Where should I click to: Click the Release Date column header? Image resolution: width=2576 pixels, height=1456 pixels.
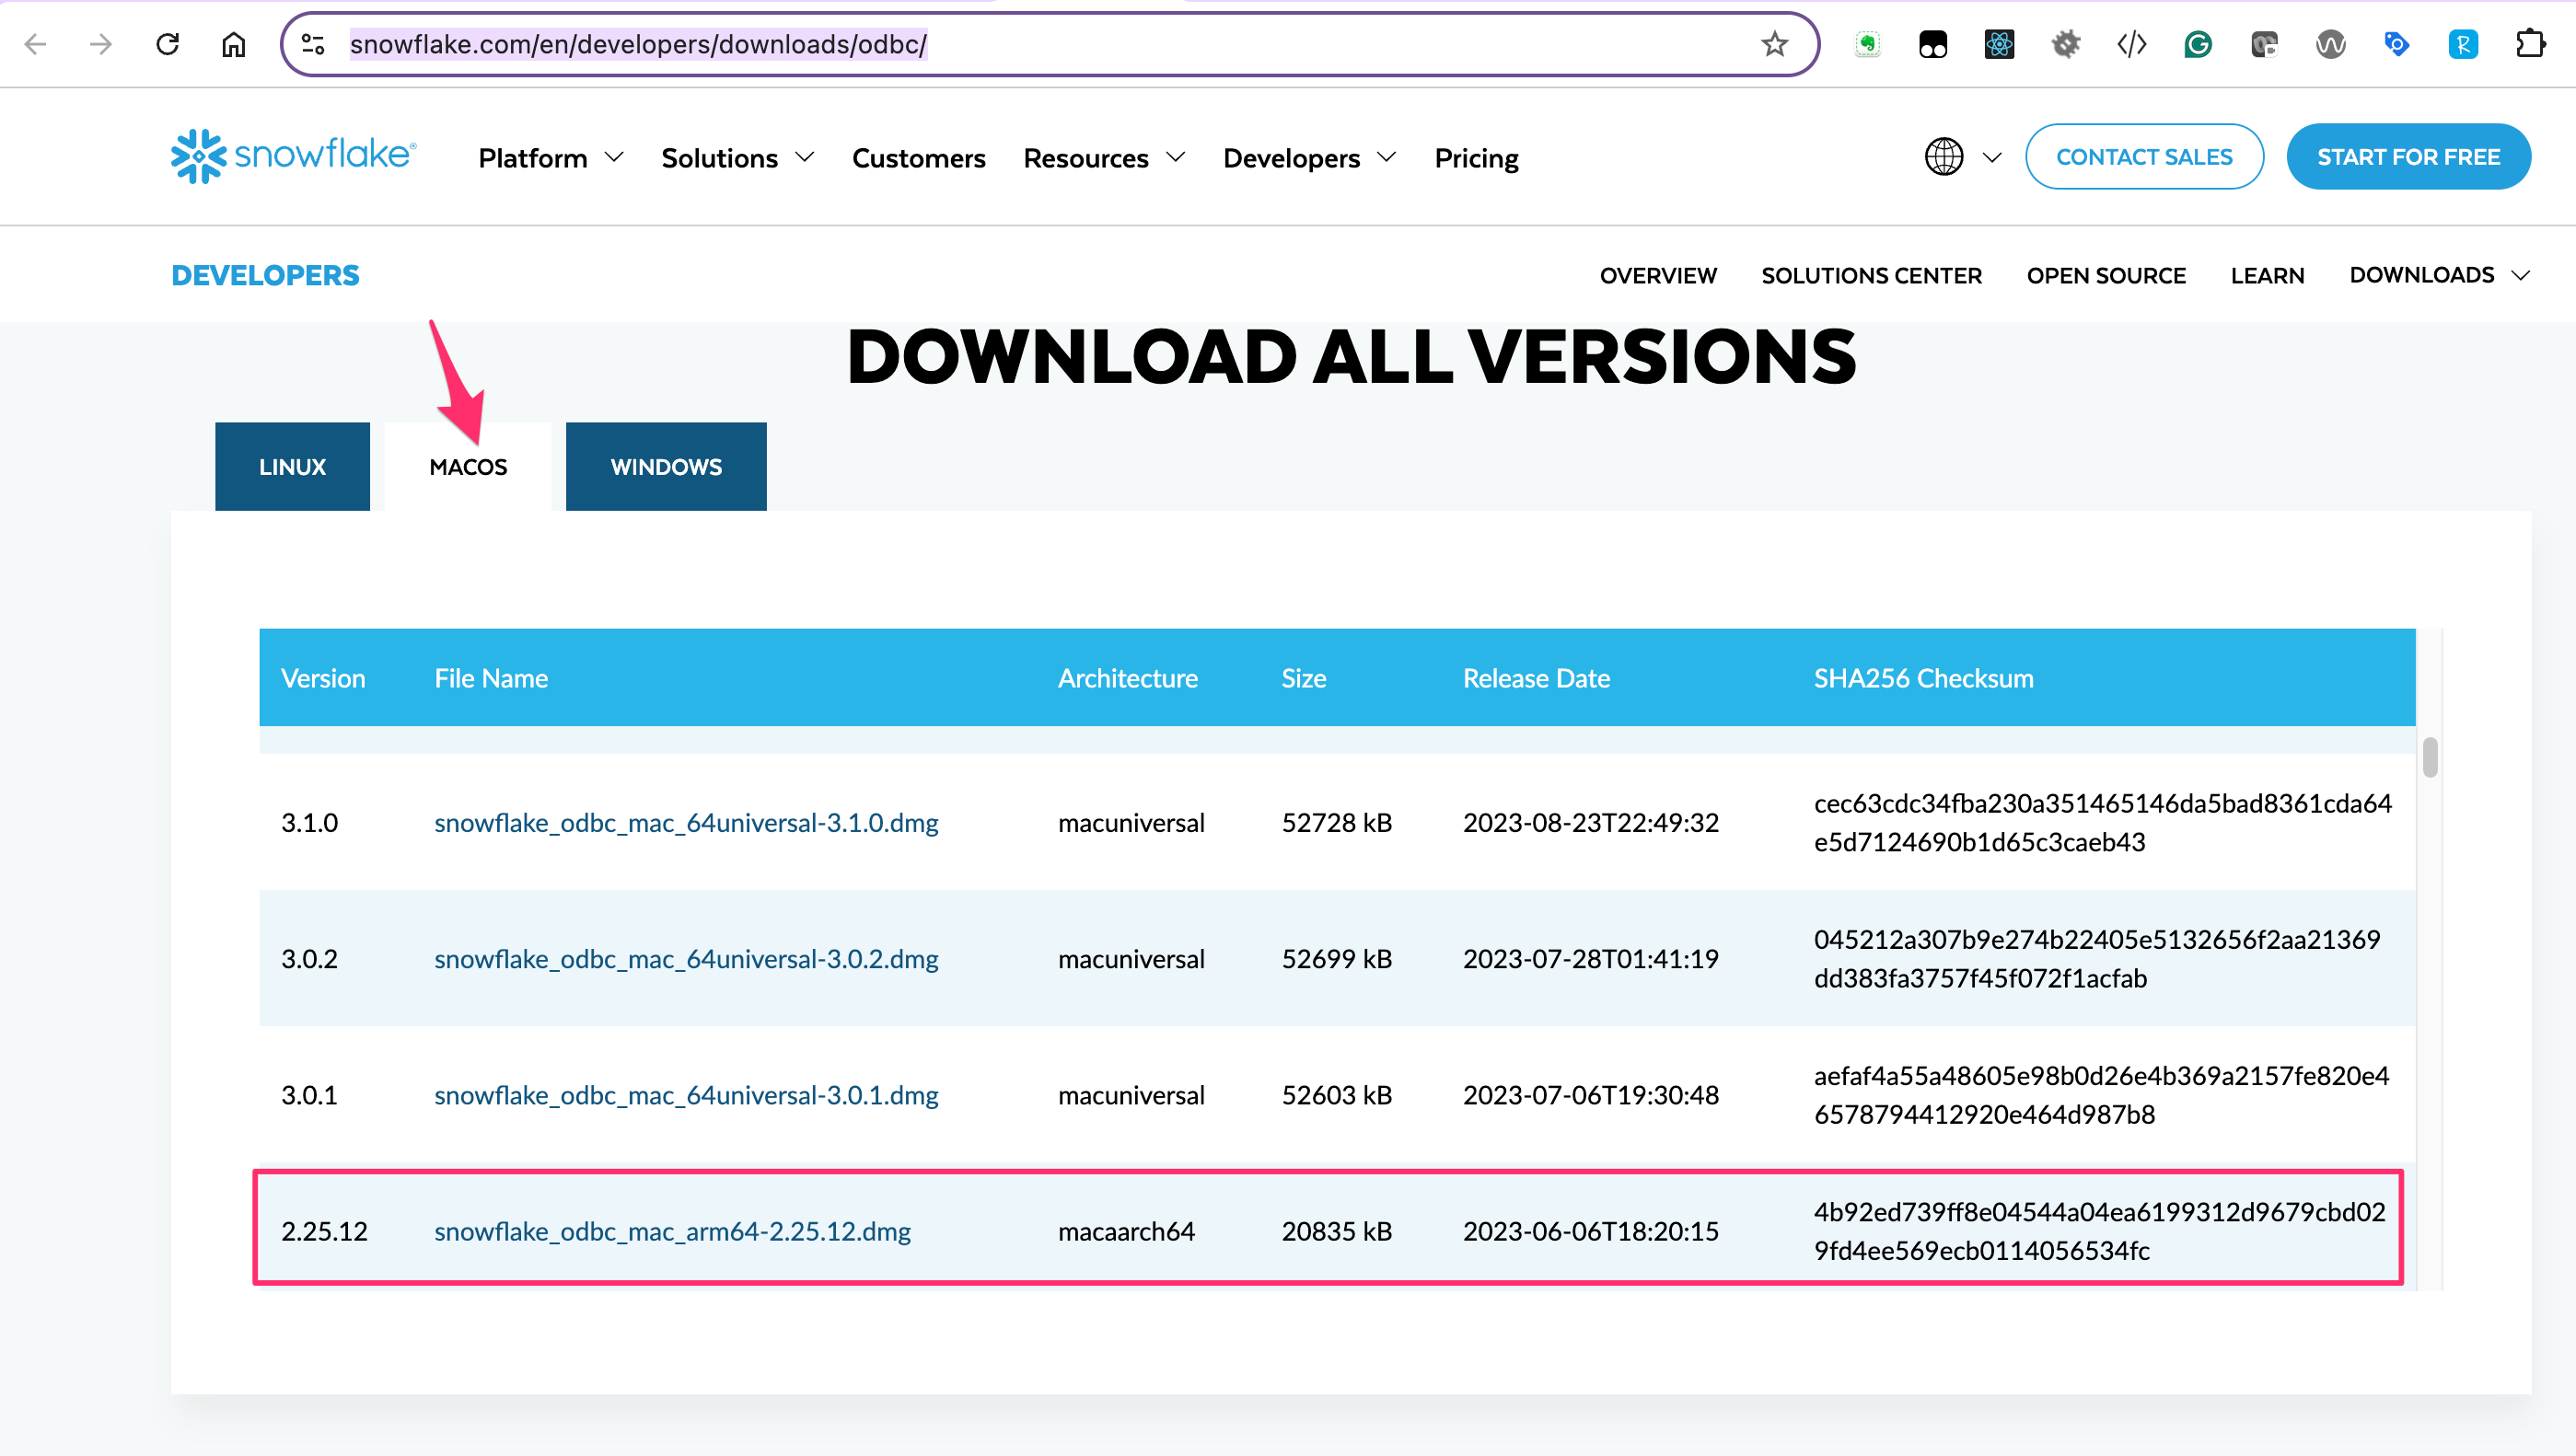coord(1536,678)
